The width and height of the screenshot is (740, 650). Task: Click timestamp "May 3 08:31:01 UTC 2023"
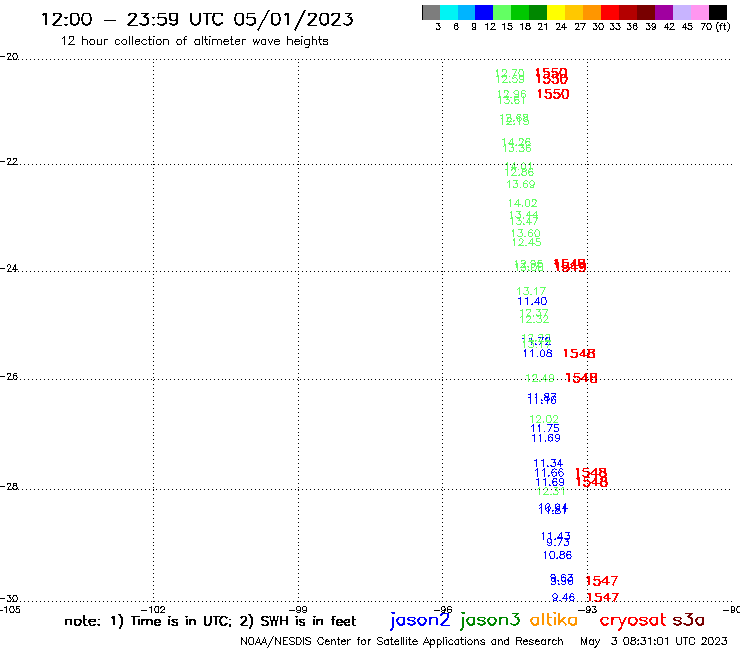pos(654,641)
